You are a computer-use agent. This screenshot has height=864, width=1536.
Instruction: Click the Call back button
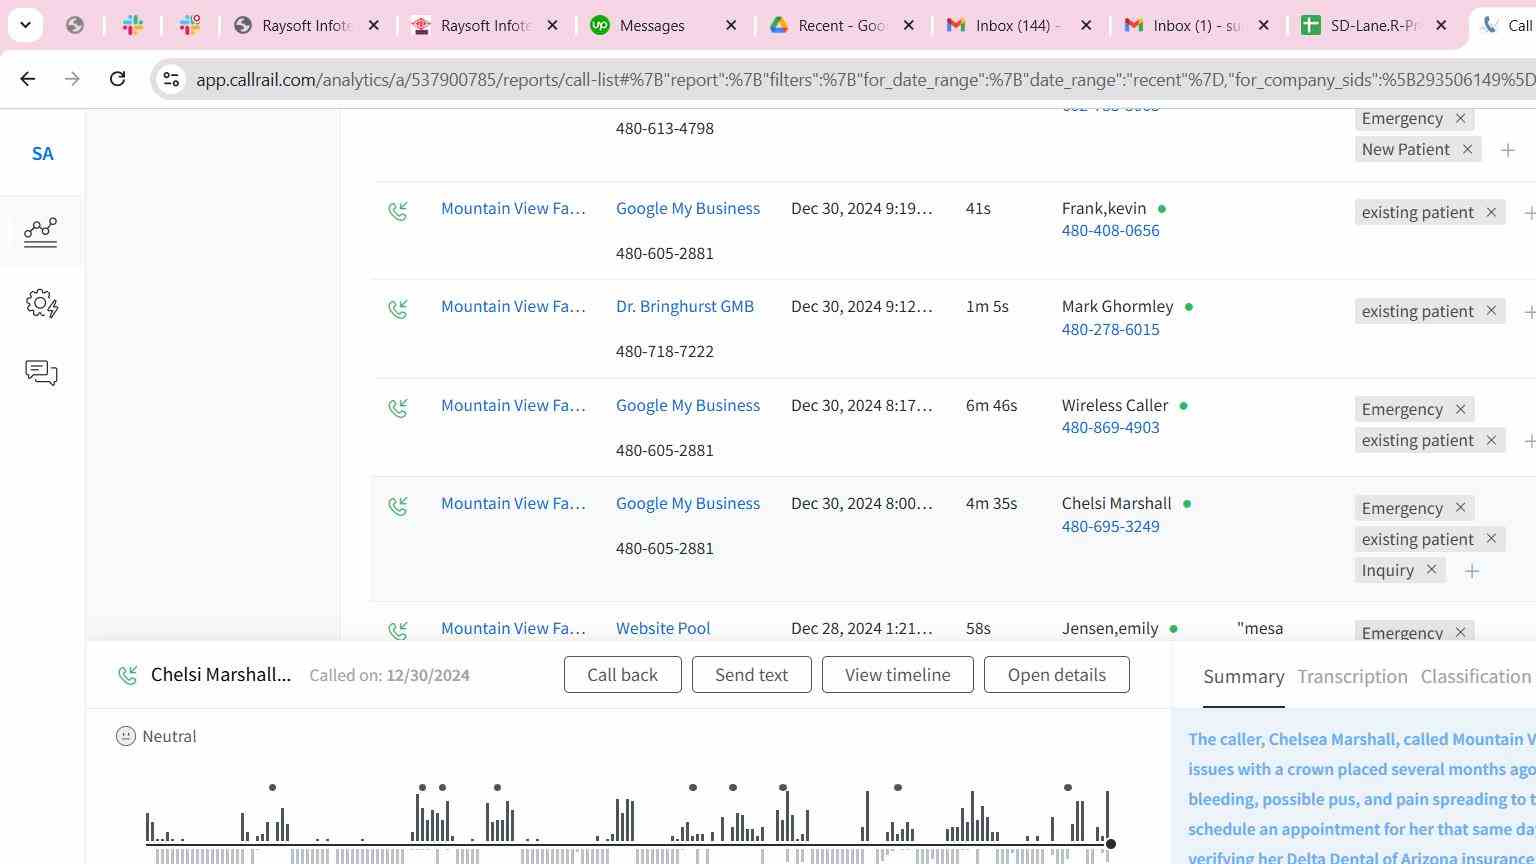(622, 675)
